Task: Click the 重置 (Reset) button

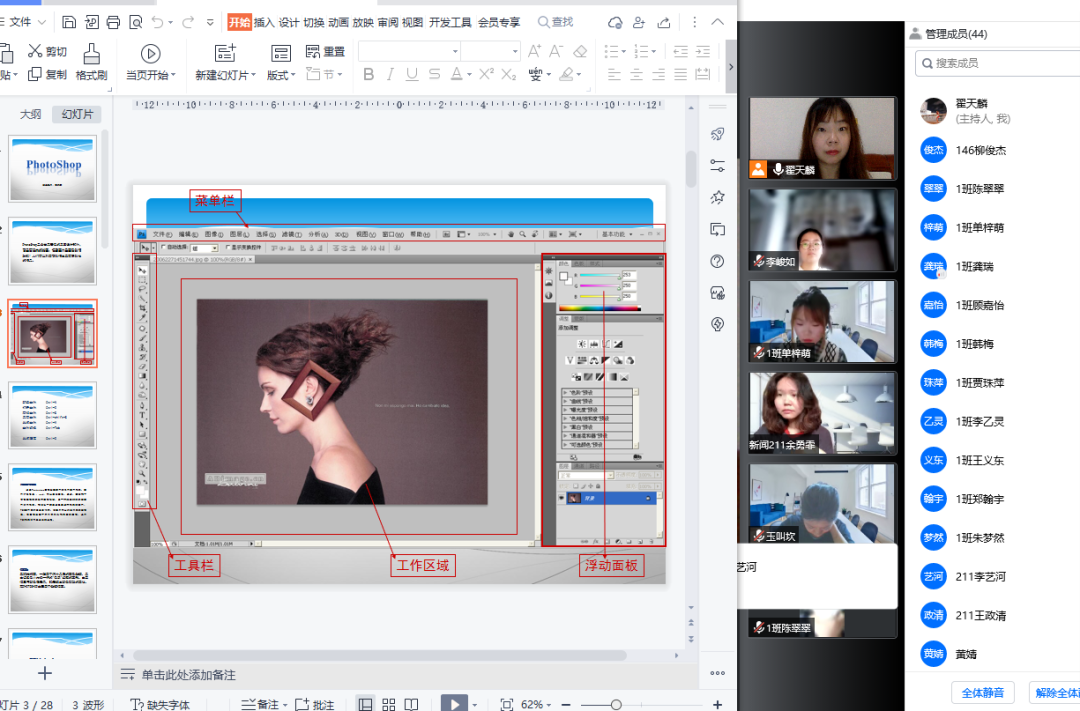Action: pyautogui.click(x=325, y=52)
